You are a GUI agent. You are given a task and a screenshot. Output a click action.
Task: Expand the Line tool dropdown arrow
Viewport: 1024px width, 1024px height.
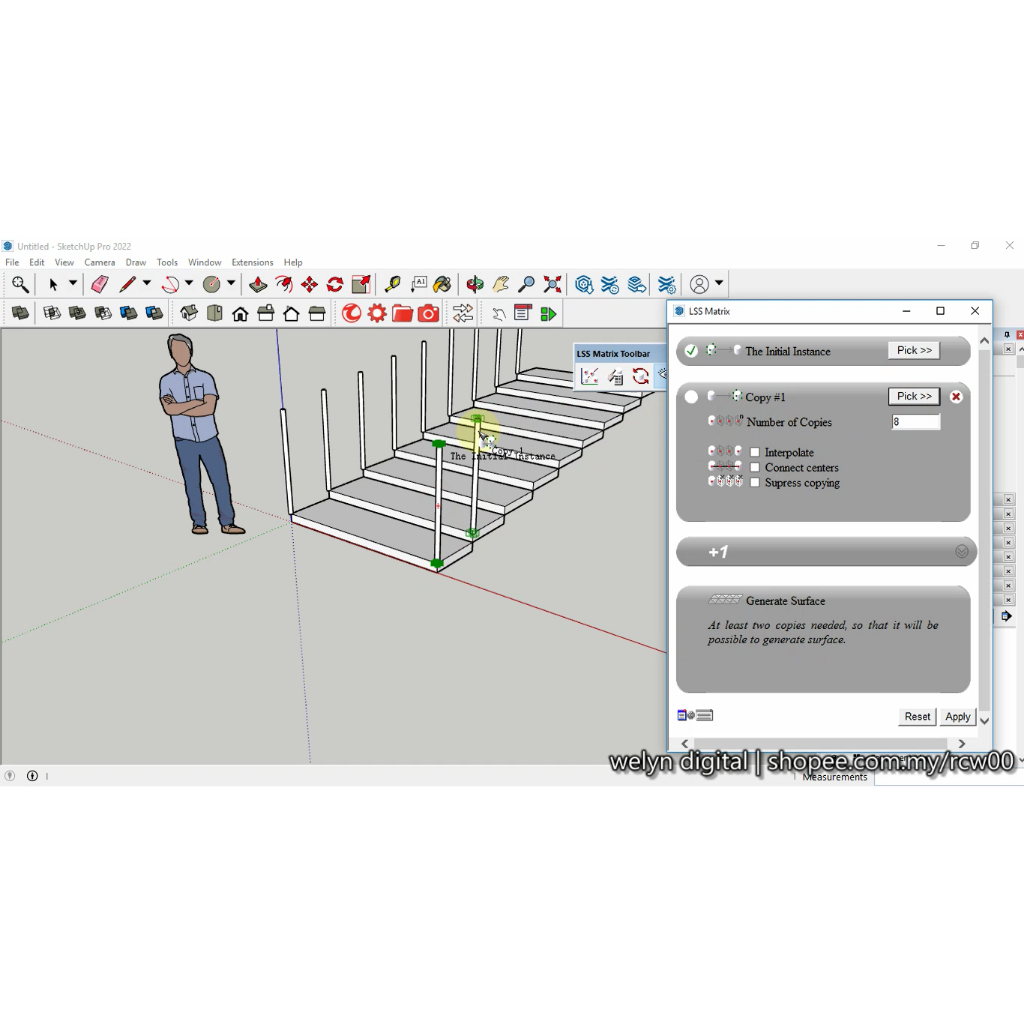(147, 284)
